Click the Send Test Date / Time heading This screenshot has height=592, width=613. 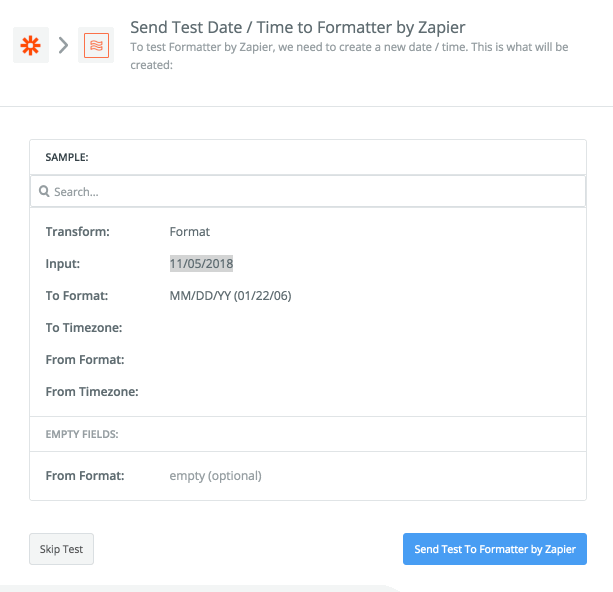(298, 27)
